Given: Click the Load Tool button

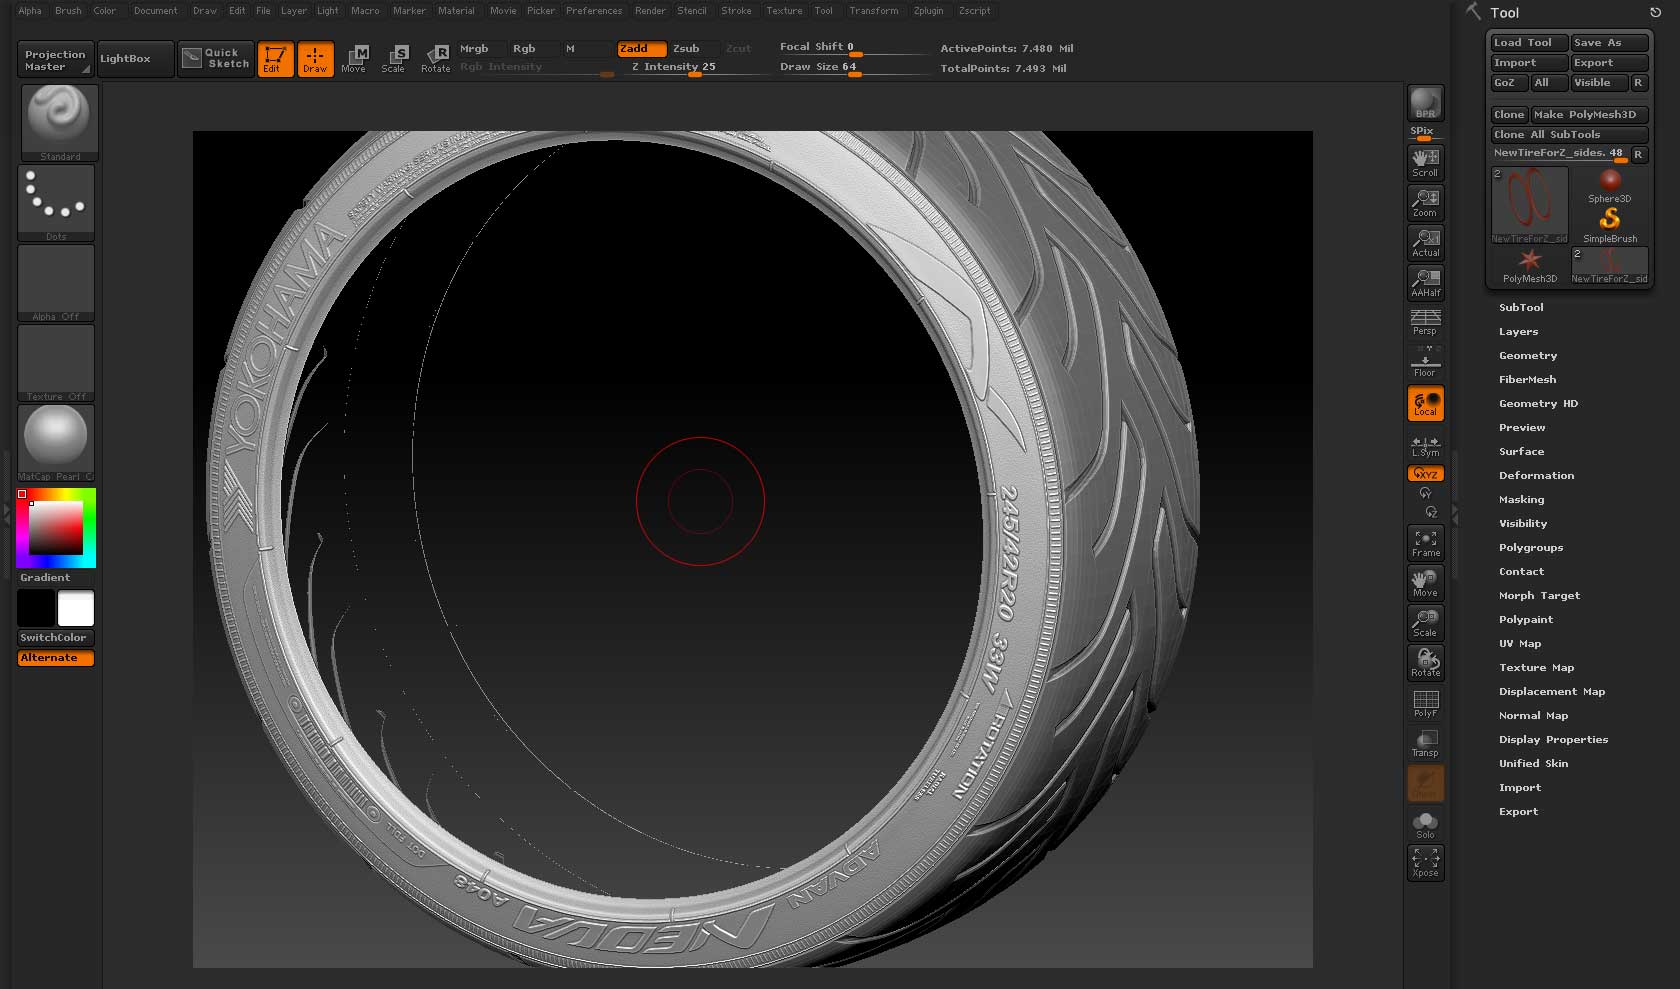Looking at the screenshot, I should click(x=1529, y=43).
